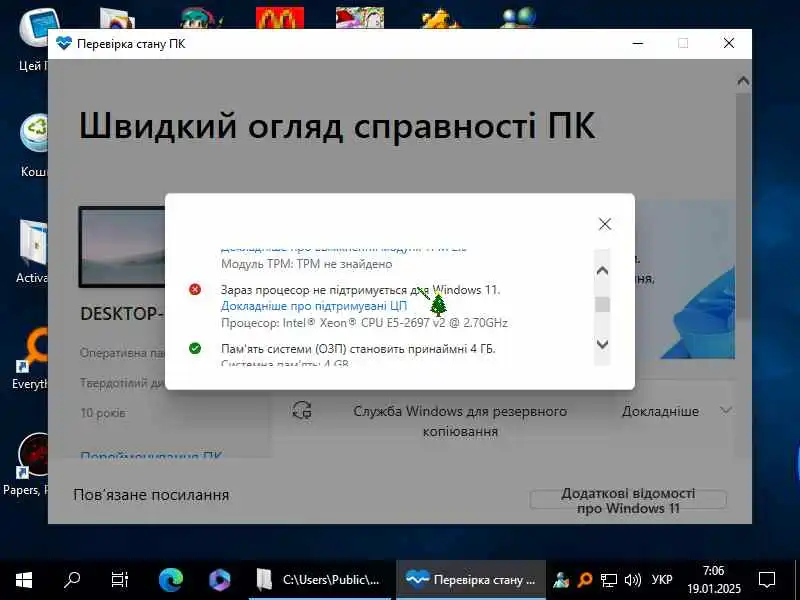
Task: Open the 'Докладніше про підтримувані ЦП' link
Action: click(x=314, y=306)
